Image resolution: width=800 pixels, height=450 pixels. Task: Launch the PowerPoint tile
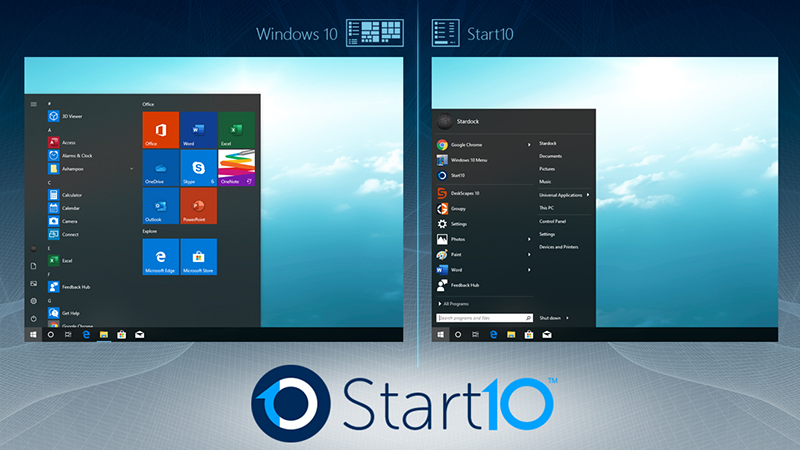[198, 206]
